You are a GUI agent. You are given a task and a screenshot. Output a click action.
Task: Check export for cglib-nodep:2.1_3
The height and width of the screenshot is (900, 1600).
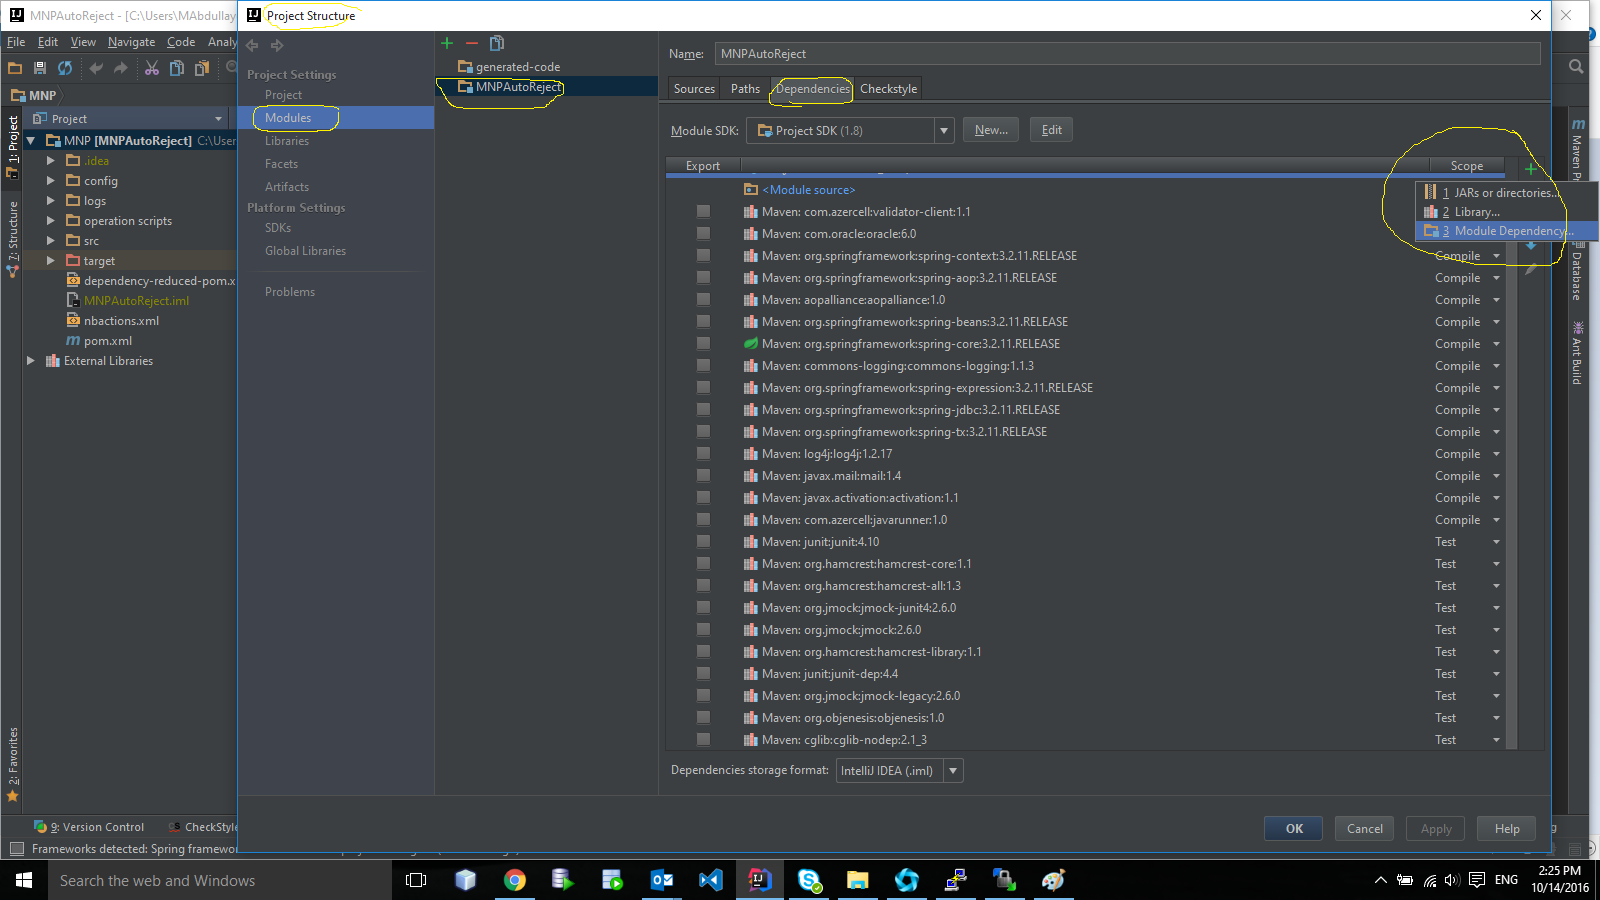tap(704, 740)
